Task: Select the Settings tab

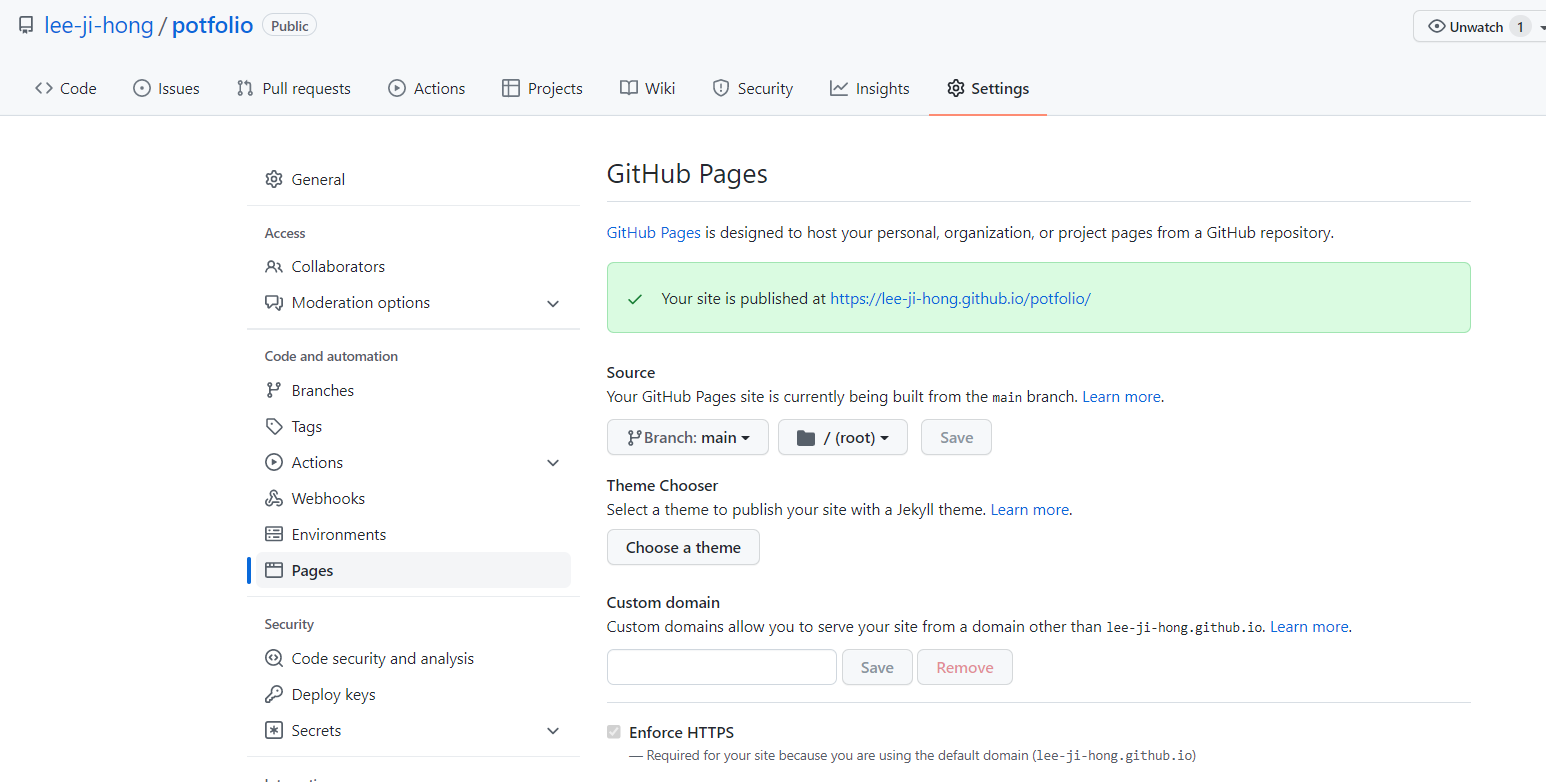Action: pyautogui.click(x=988, y=88)
